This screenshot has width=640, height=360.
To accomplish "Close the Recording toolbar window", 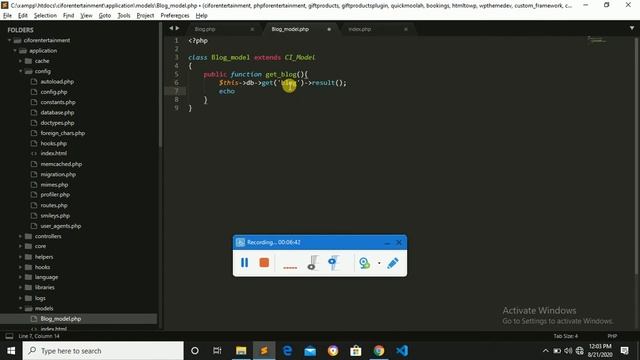I will pos(399,242).
